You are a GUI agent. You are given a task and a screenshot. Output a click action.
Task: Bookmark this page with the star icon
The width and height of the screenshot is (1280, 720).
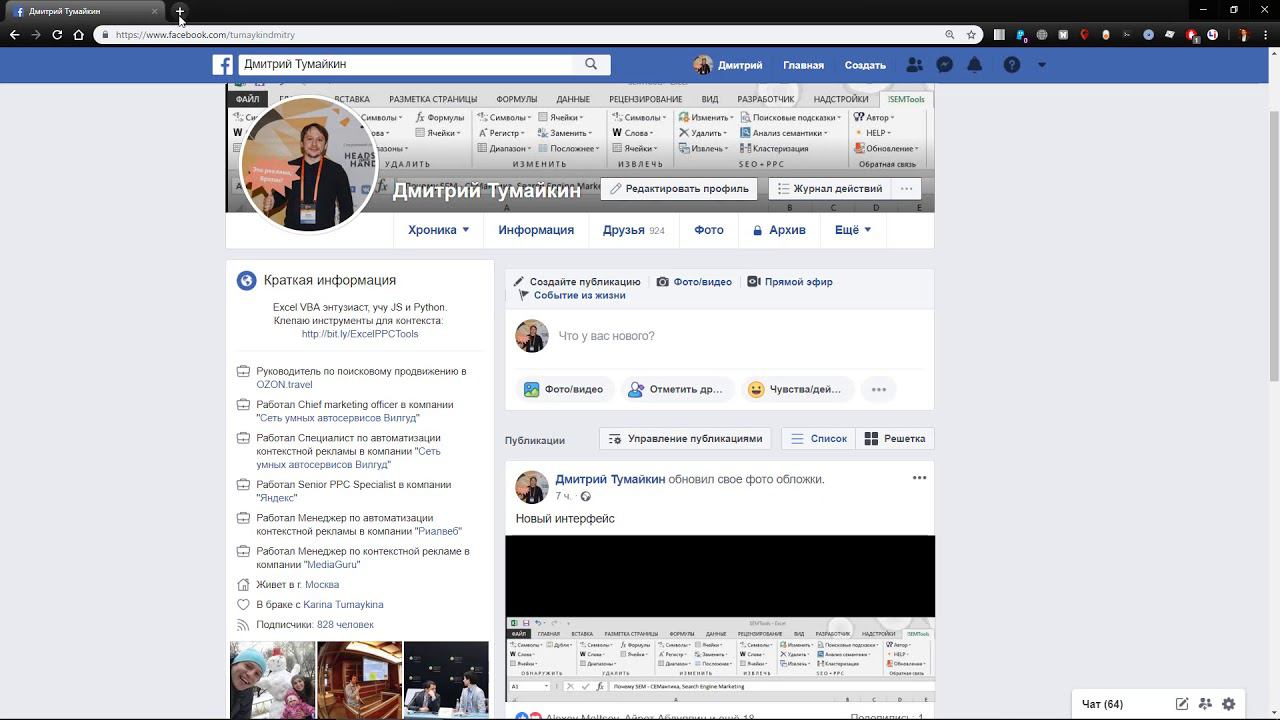tap(971, 35)
